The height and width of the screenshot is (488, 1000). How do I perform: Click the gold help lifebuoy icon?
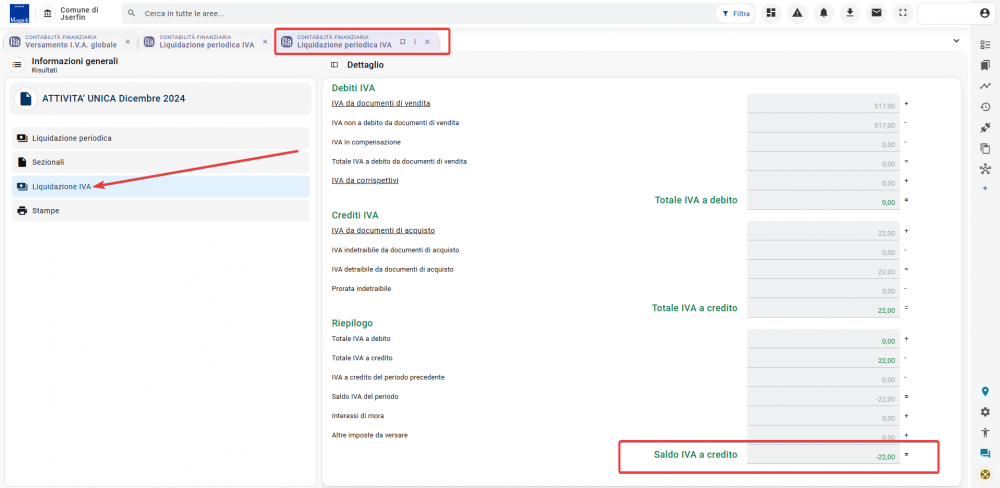coord(985,474)
